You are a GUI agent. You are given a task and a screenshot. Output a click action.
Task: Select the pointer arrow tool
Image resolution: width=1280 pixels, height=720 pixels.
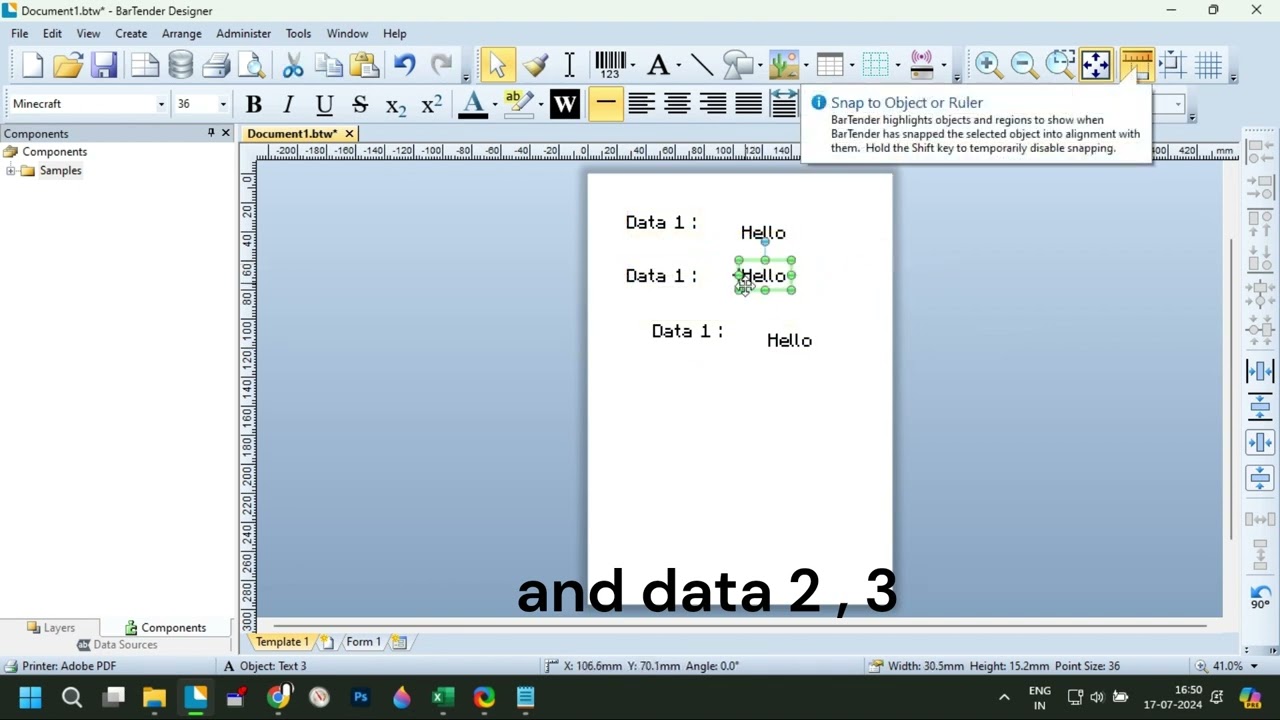[x=497, y=65]
